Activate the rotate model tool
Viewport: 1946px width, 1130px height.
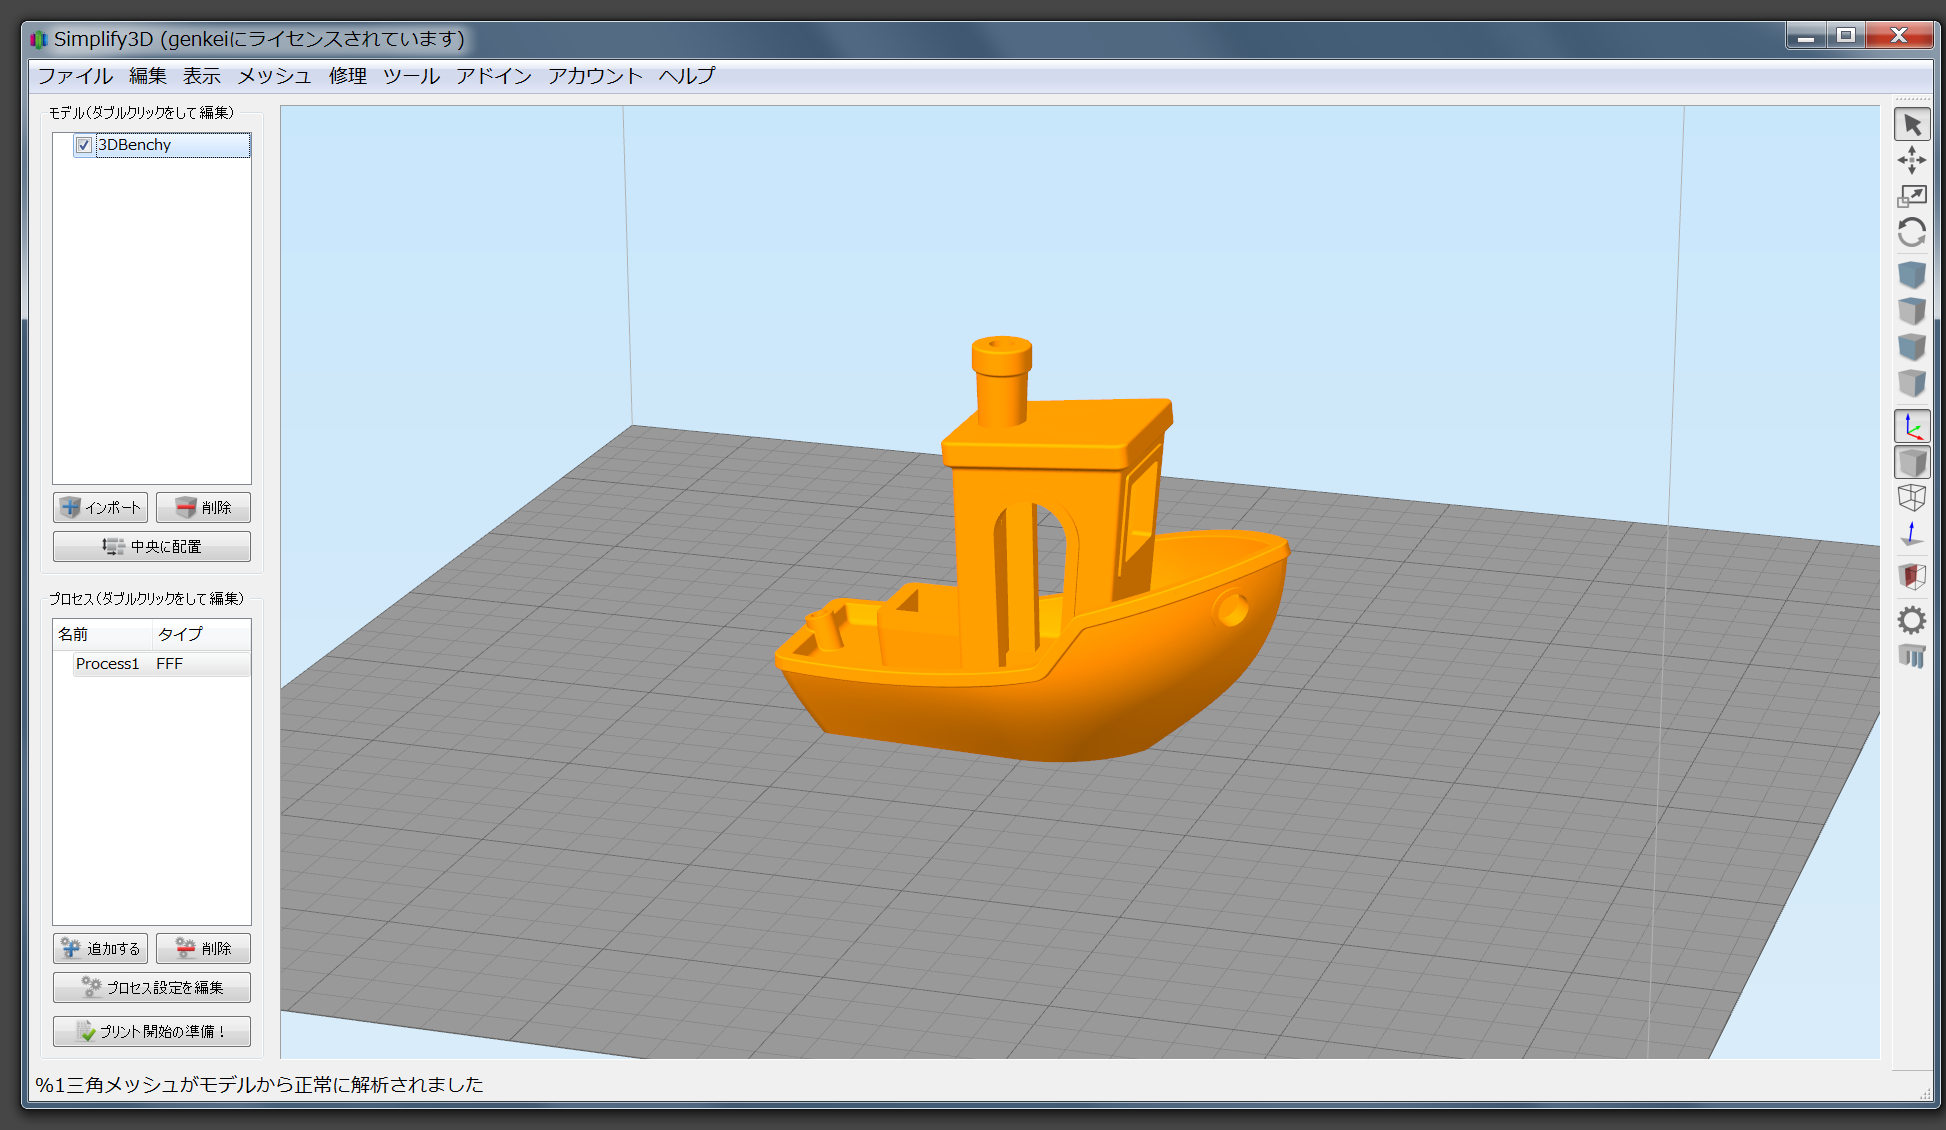click(1912, 233)
